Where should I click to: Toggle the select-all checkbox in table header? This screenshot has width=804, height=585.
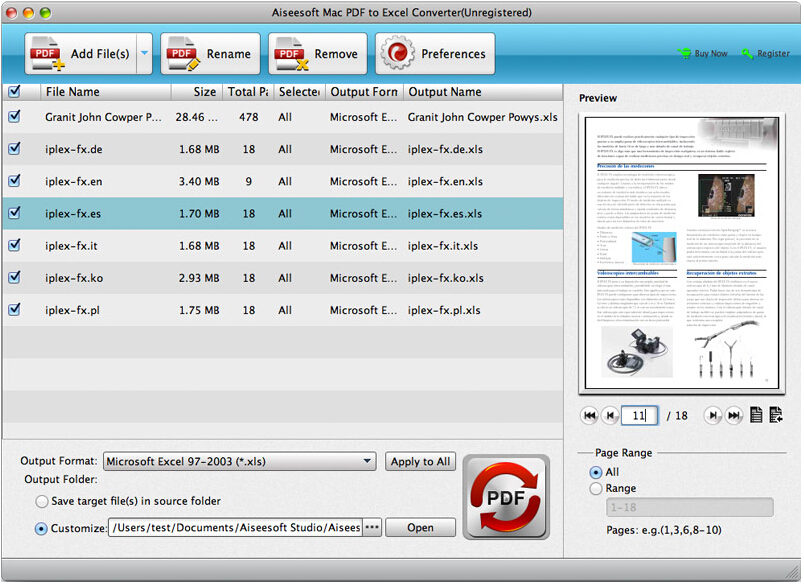pyautogui.click(x=14, y=92)
